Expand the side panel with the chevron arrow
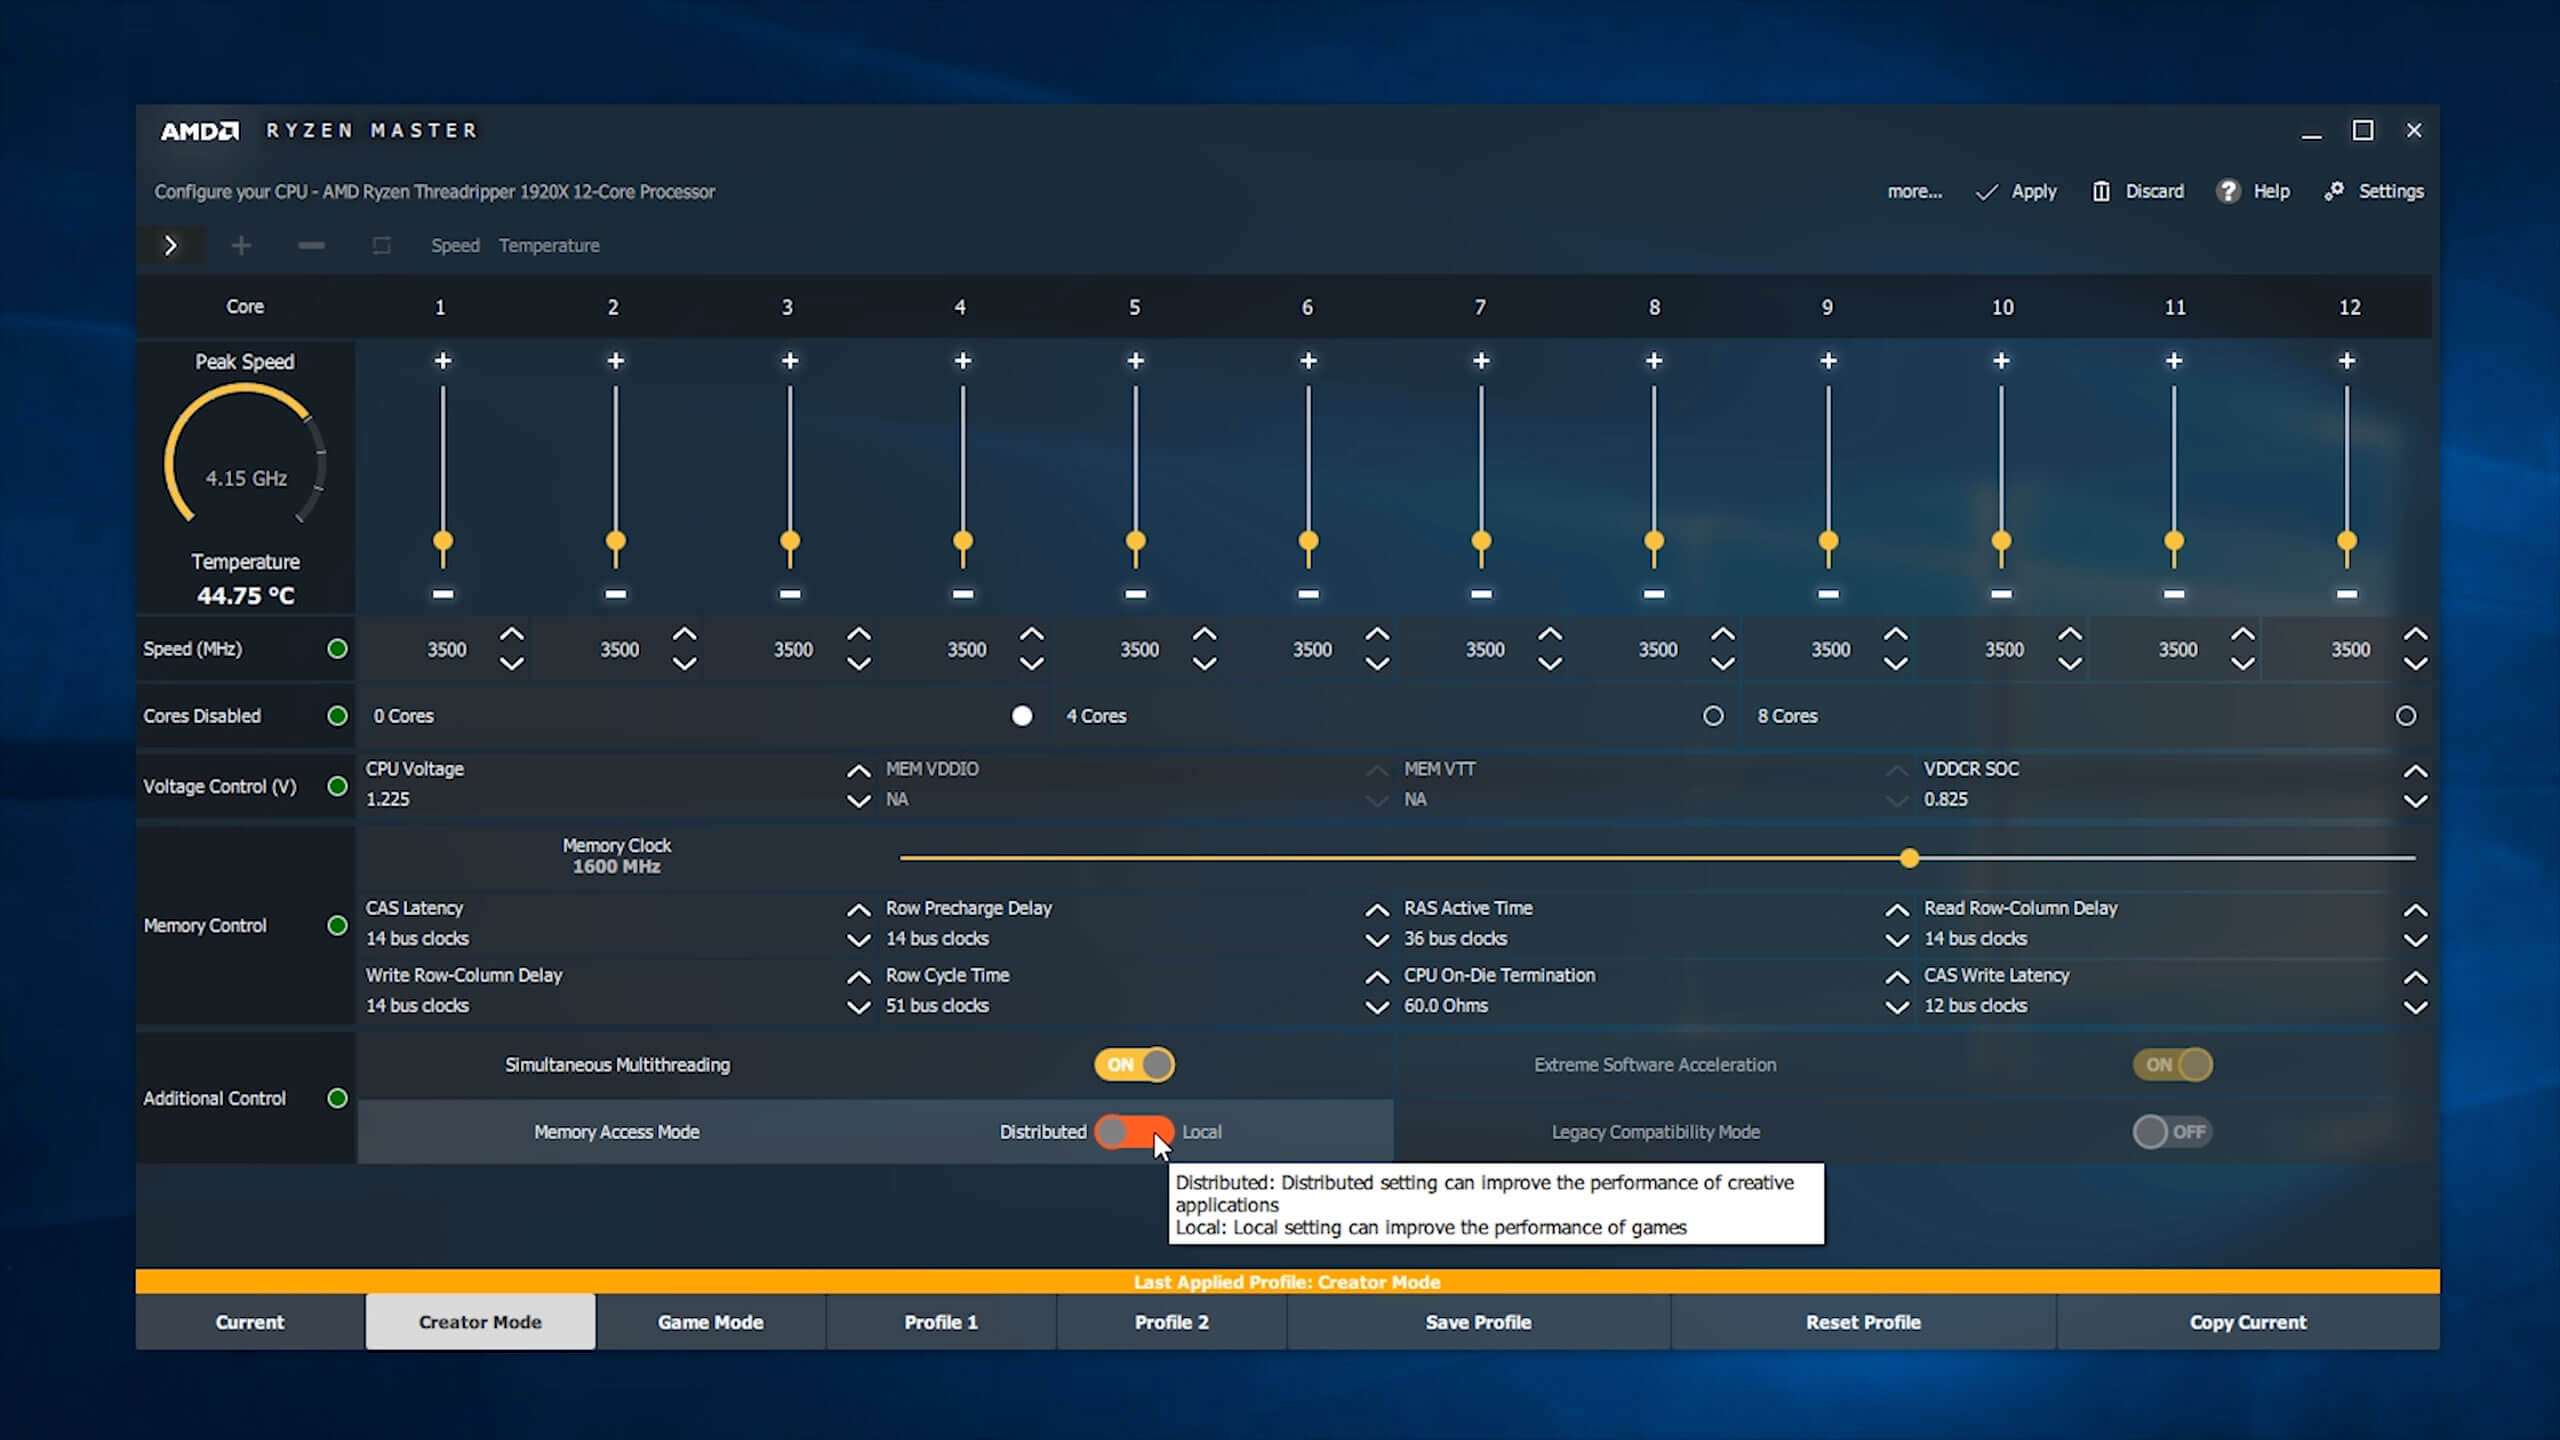Viewport: 2560px width, 1440px height. tap(171, 246)
